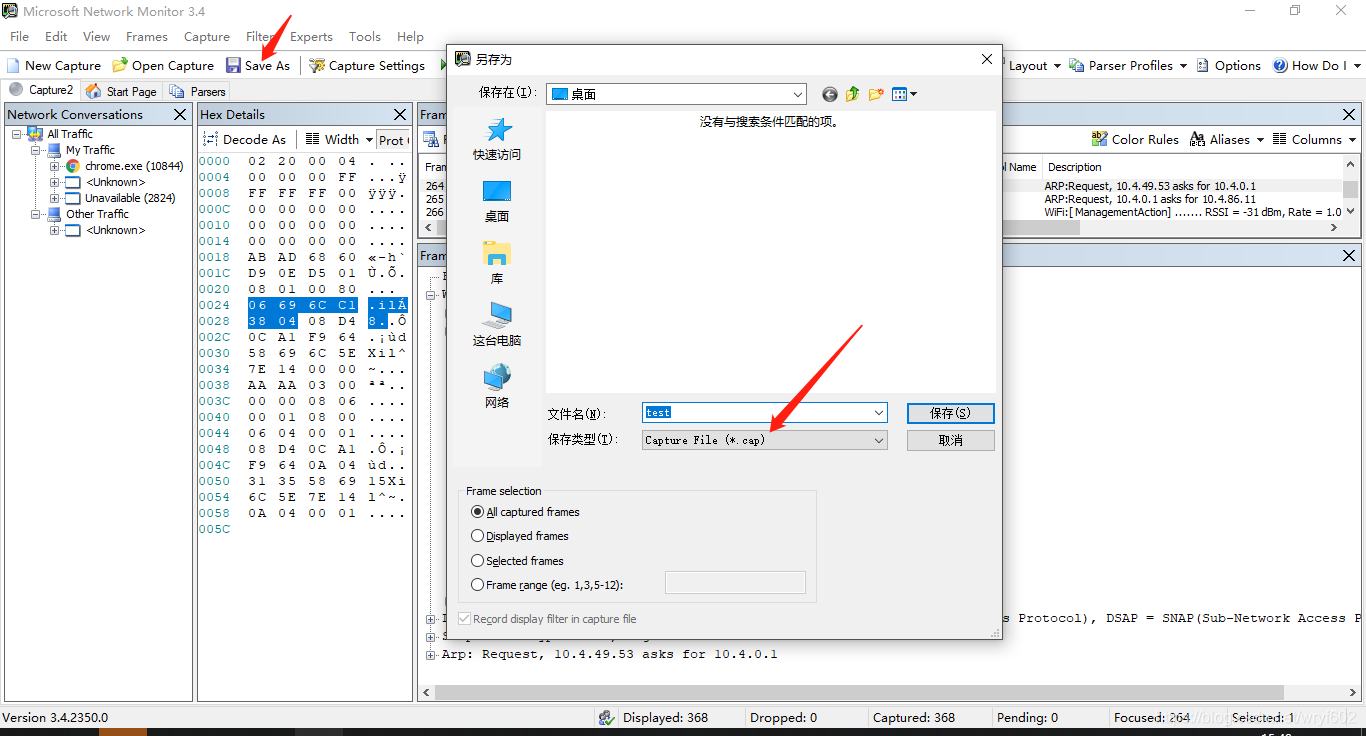Close the Frame Summary panel
1366x736 pixels.
(x=1348, y=115)
